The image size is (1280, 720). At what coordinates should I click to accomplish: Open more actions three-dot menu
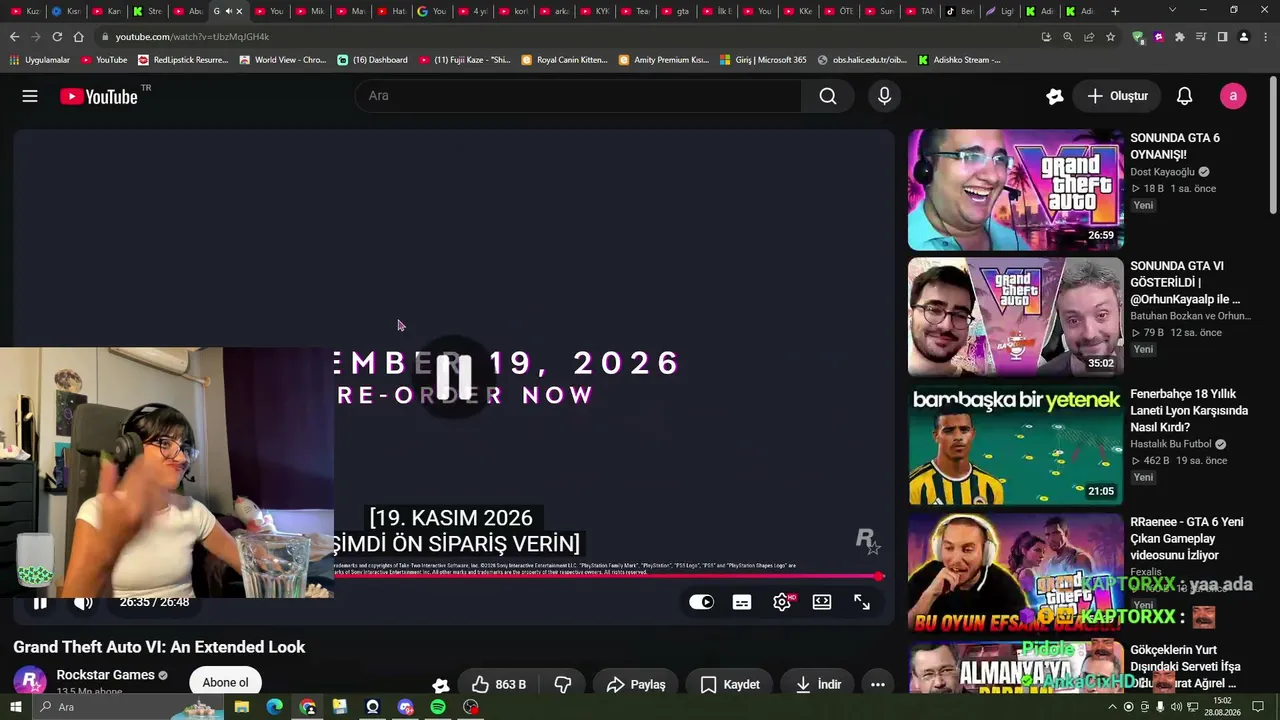[x=877, y=684]
